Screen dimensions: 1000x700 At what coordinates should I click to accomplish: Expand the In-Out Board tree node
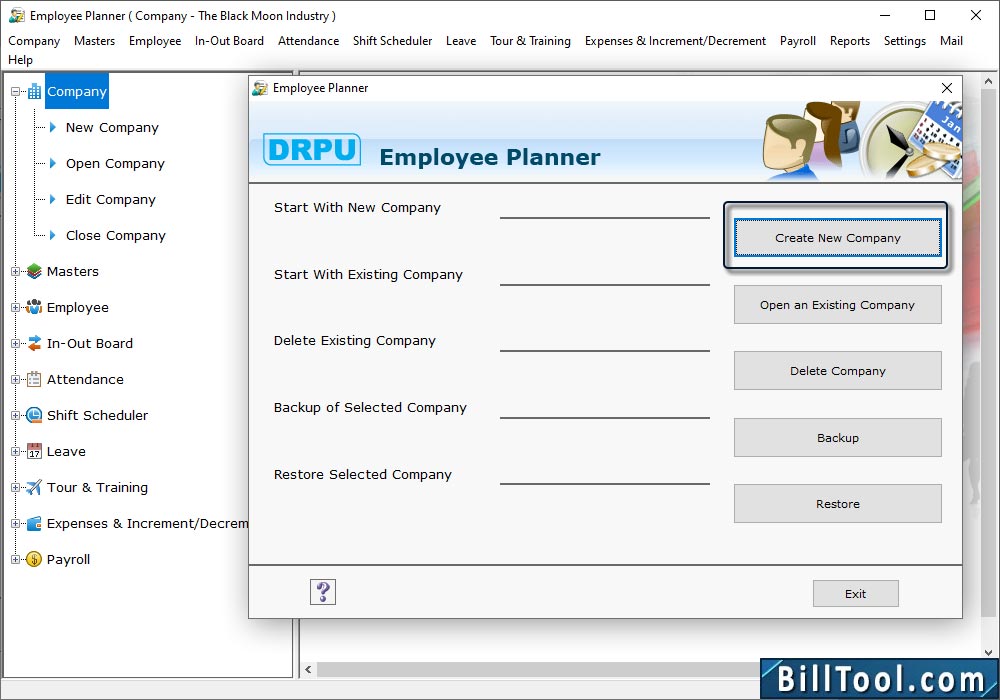[15, 344]
